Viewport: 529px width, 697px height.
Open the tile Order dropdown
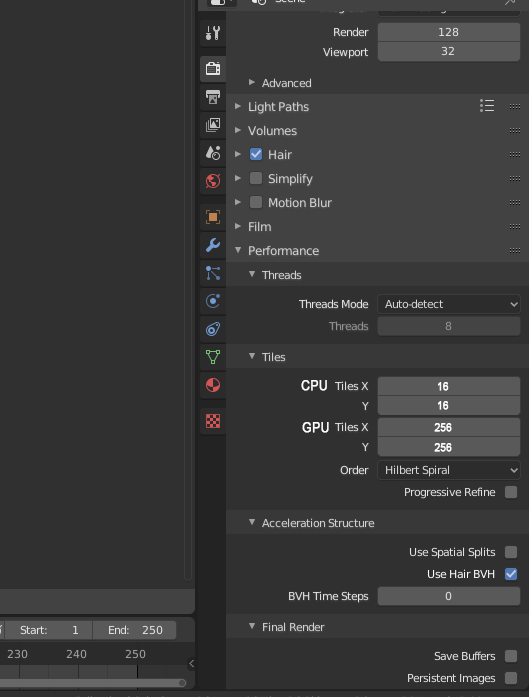449,470
